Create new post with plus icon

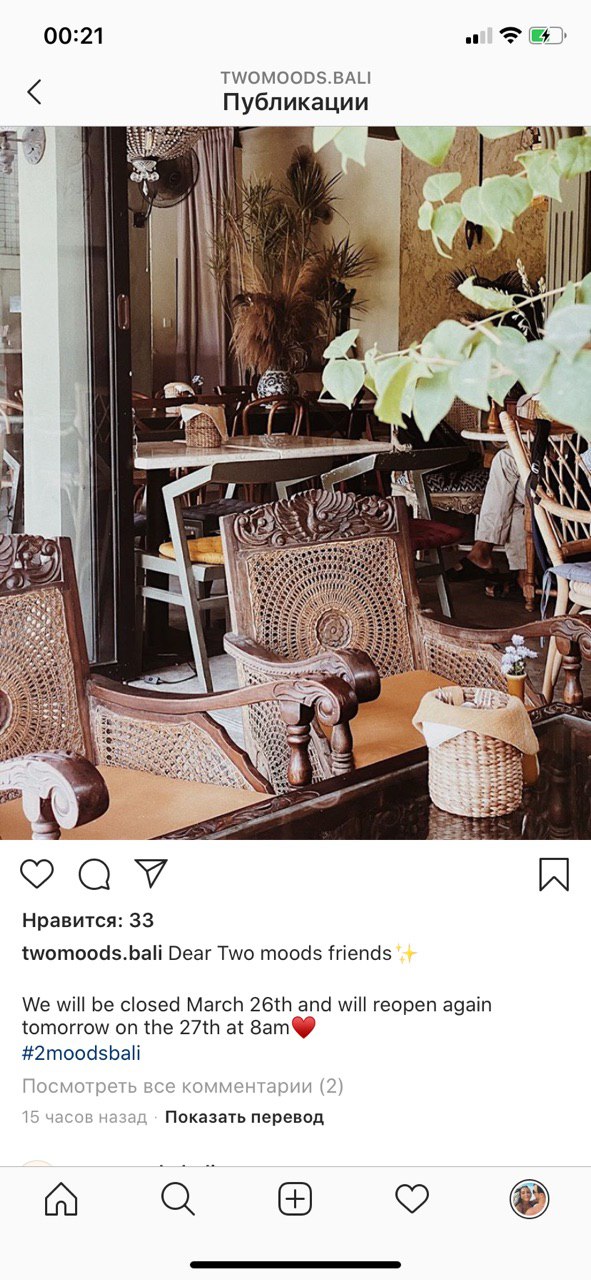click(295, 1198)
